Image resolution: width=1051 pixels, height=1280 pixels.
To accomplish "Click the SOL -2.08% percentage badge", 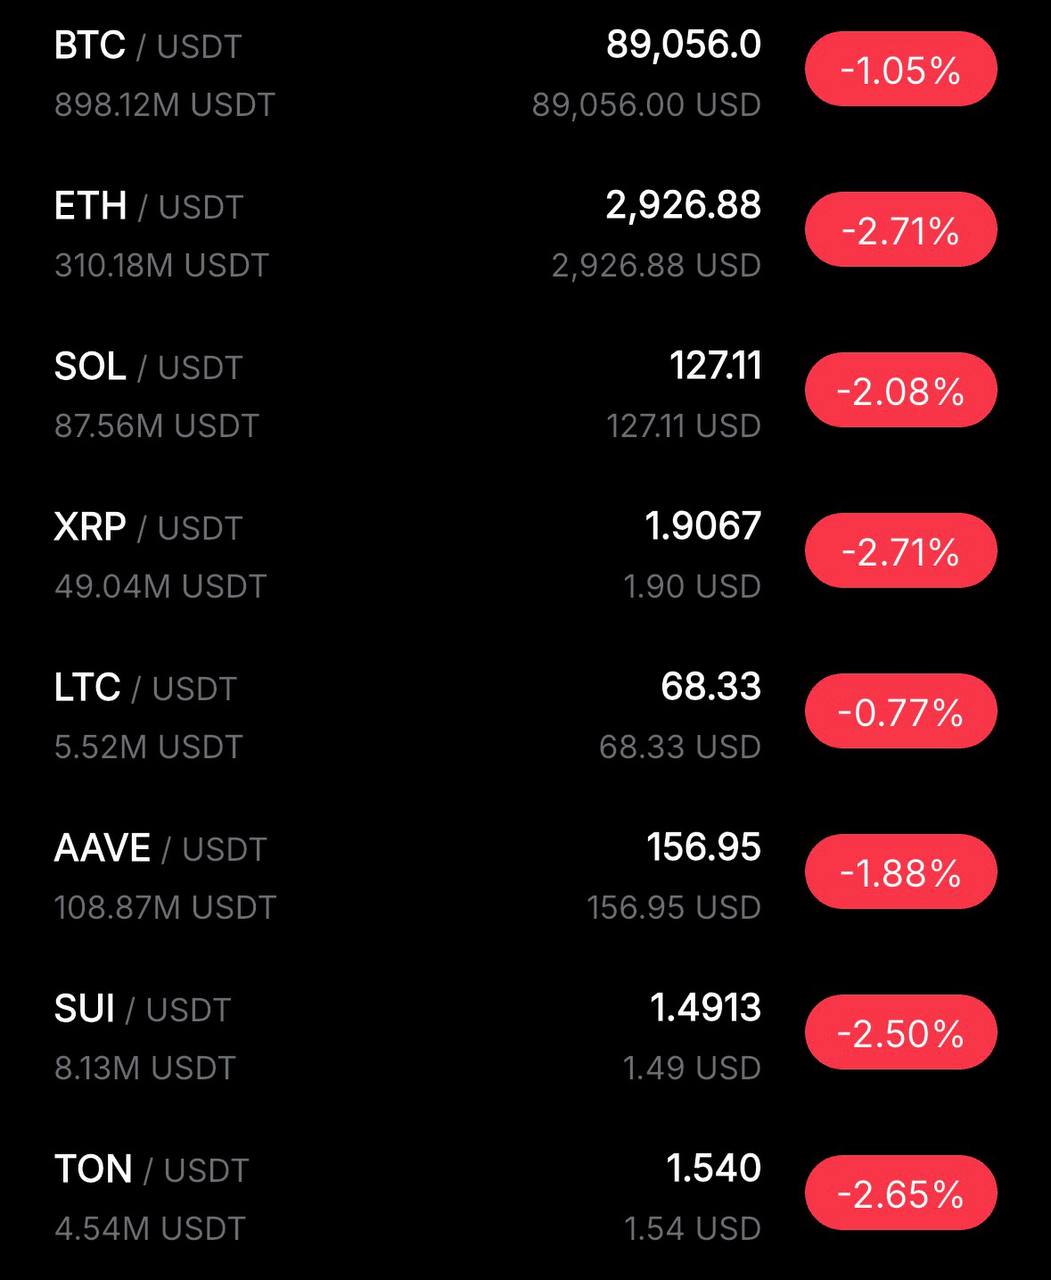I will tap(900, 391).
